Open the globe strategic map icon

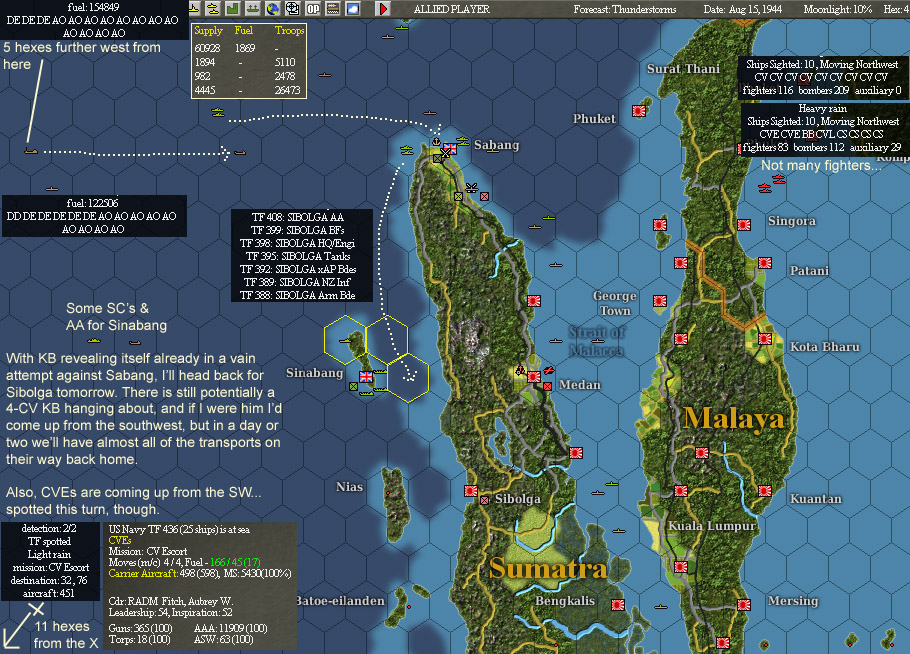[x=272, y=9]
